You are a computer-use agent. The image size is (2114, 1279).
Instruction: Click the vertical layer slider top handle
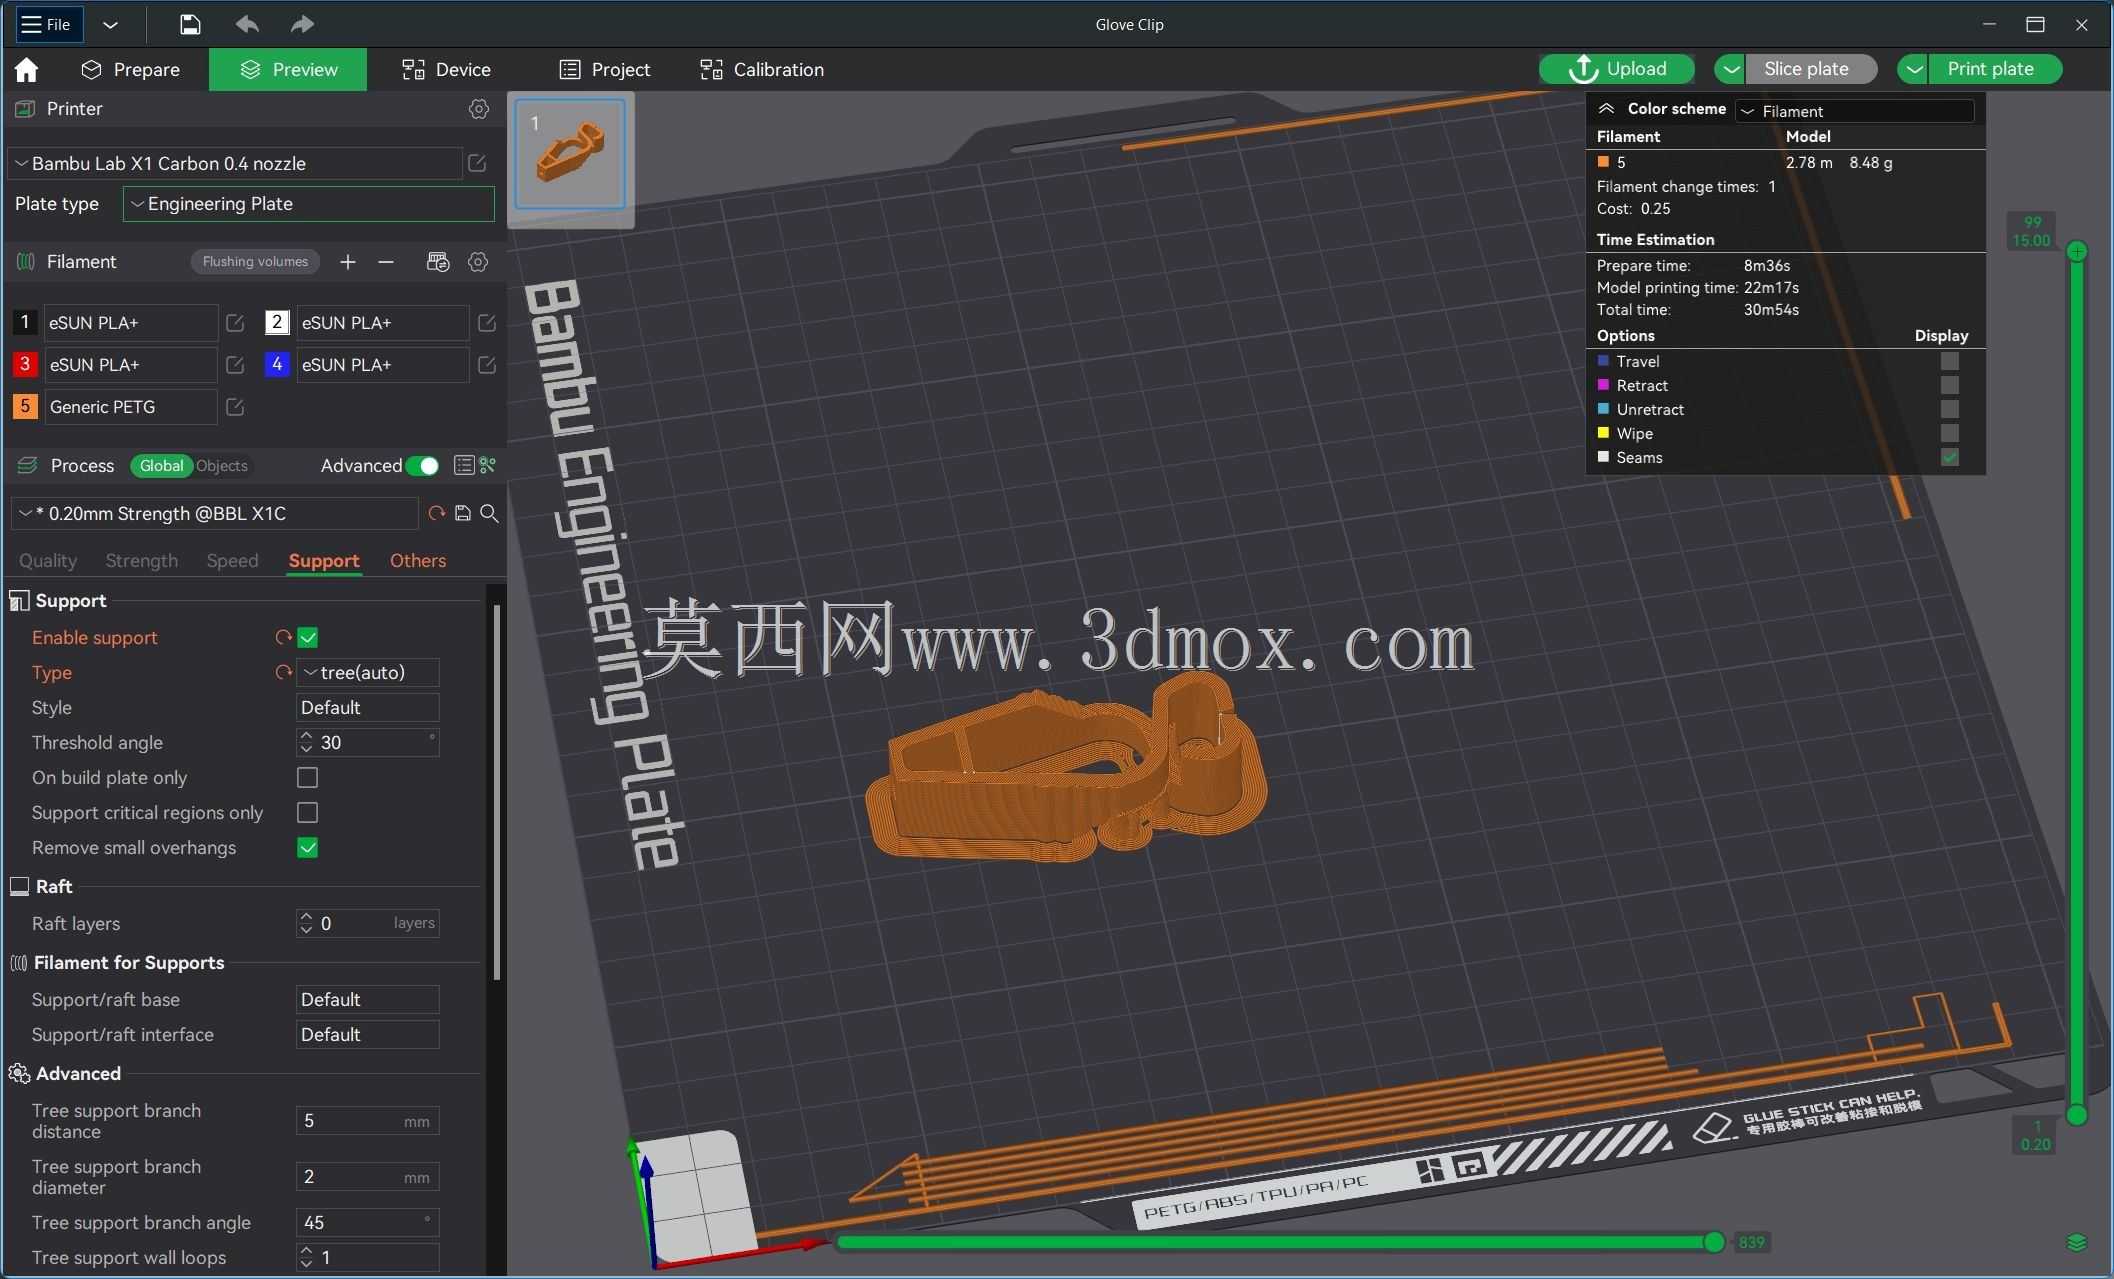[2077, 251]
